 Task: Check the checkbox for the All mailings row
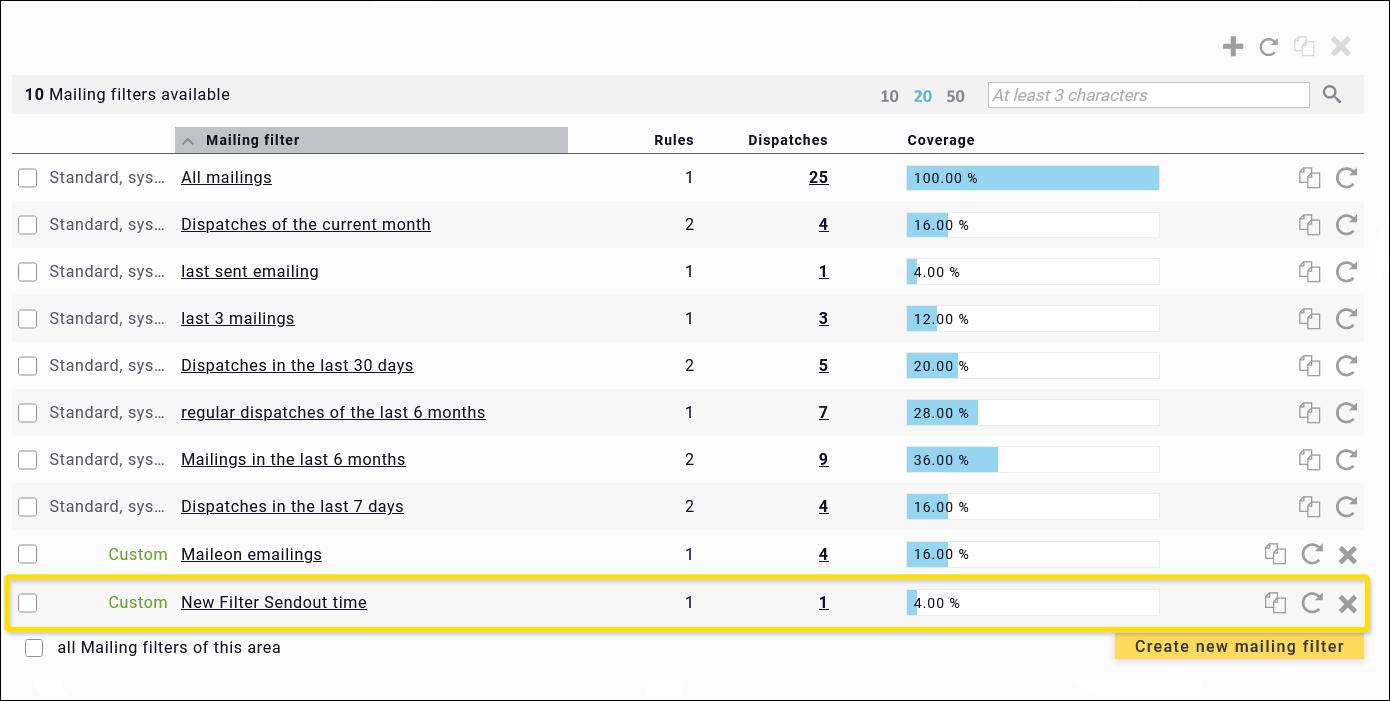coord(27,177)
